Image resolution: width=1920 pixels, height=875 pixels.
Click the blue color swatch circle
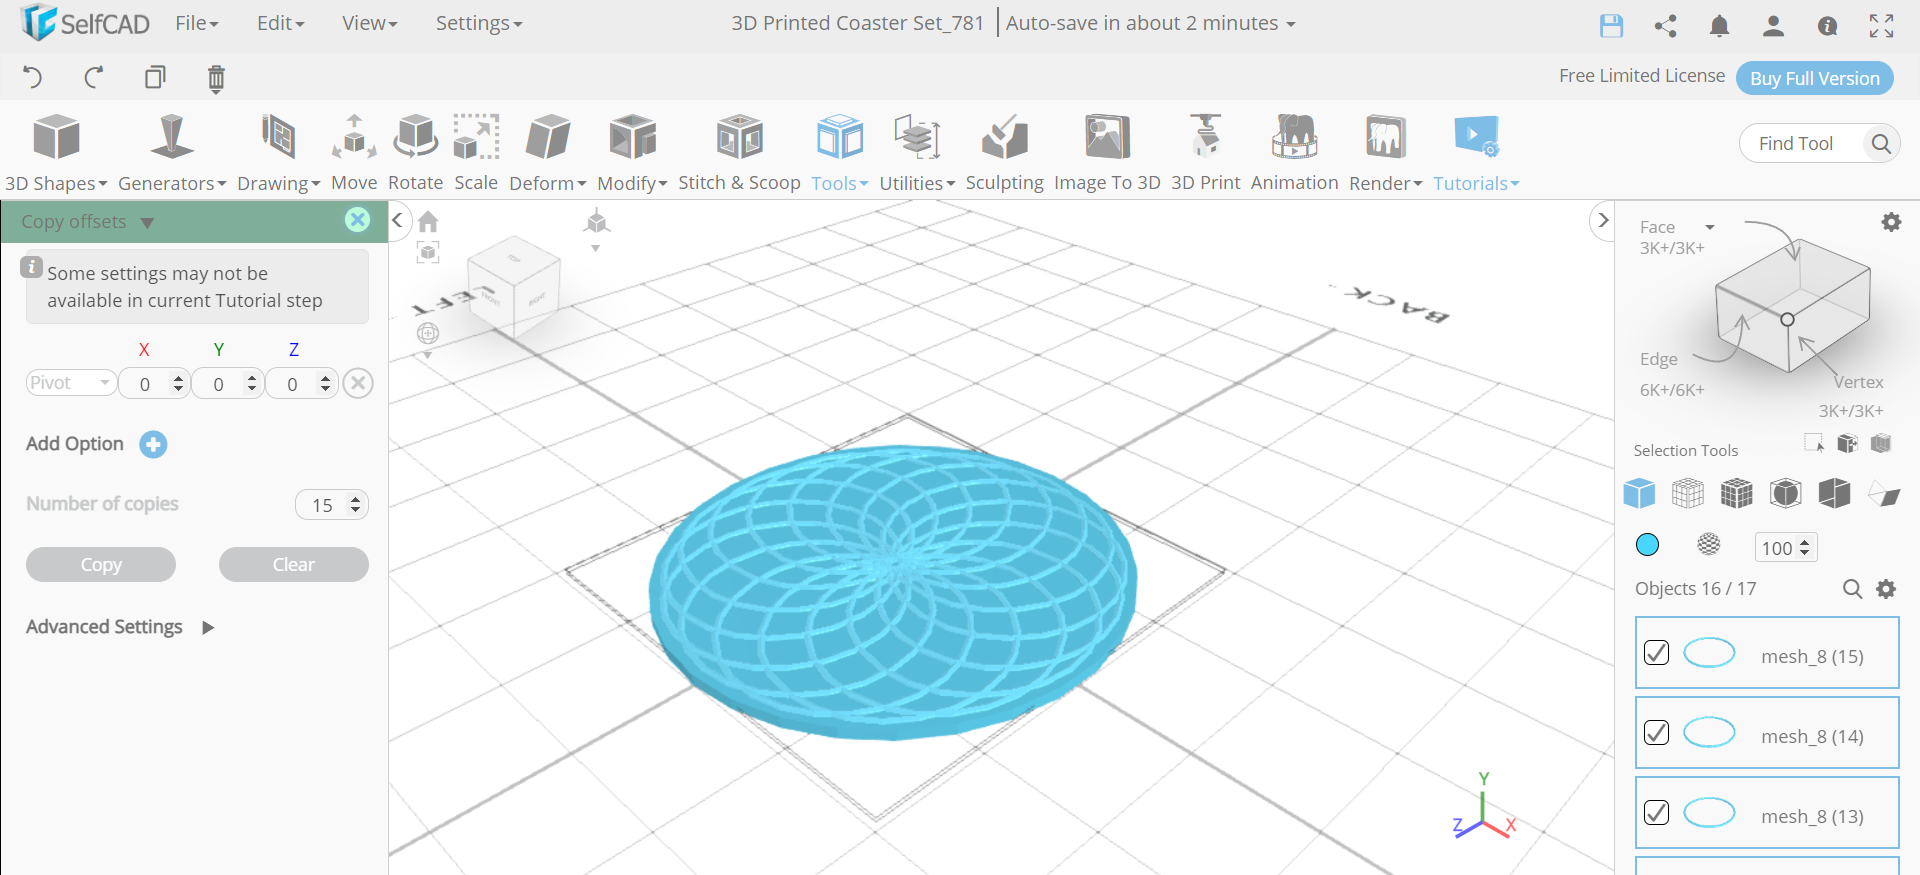[x=1647, y=545]
